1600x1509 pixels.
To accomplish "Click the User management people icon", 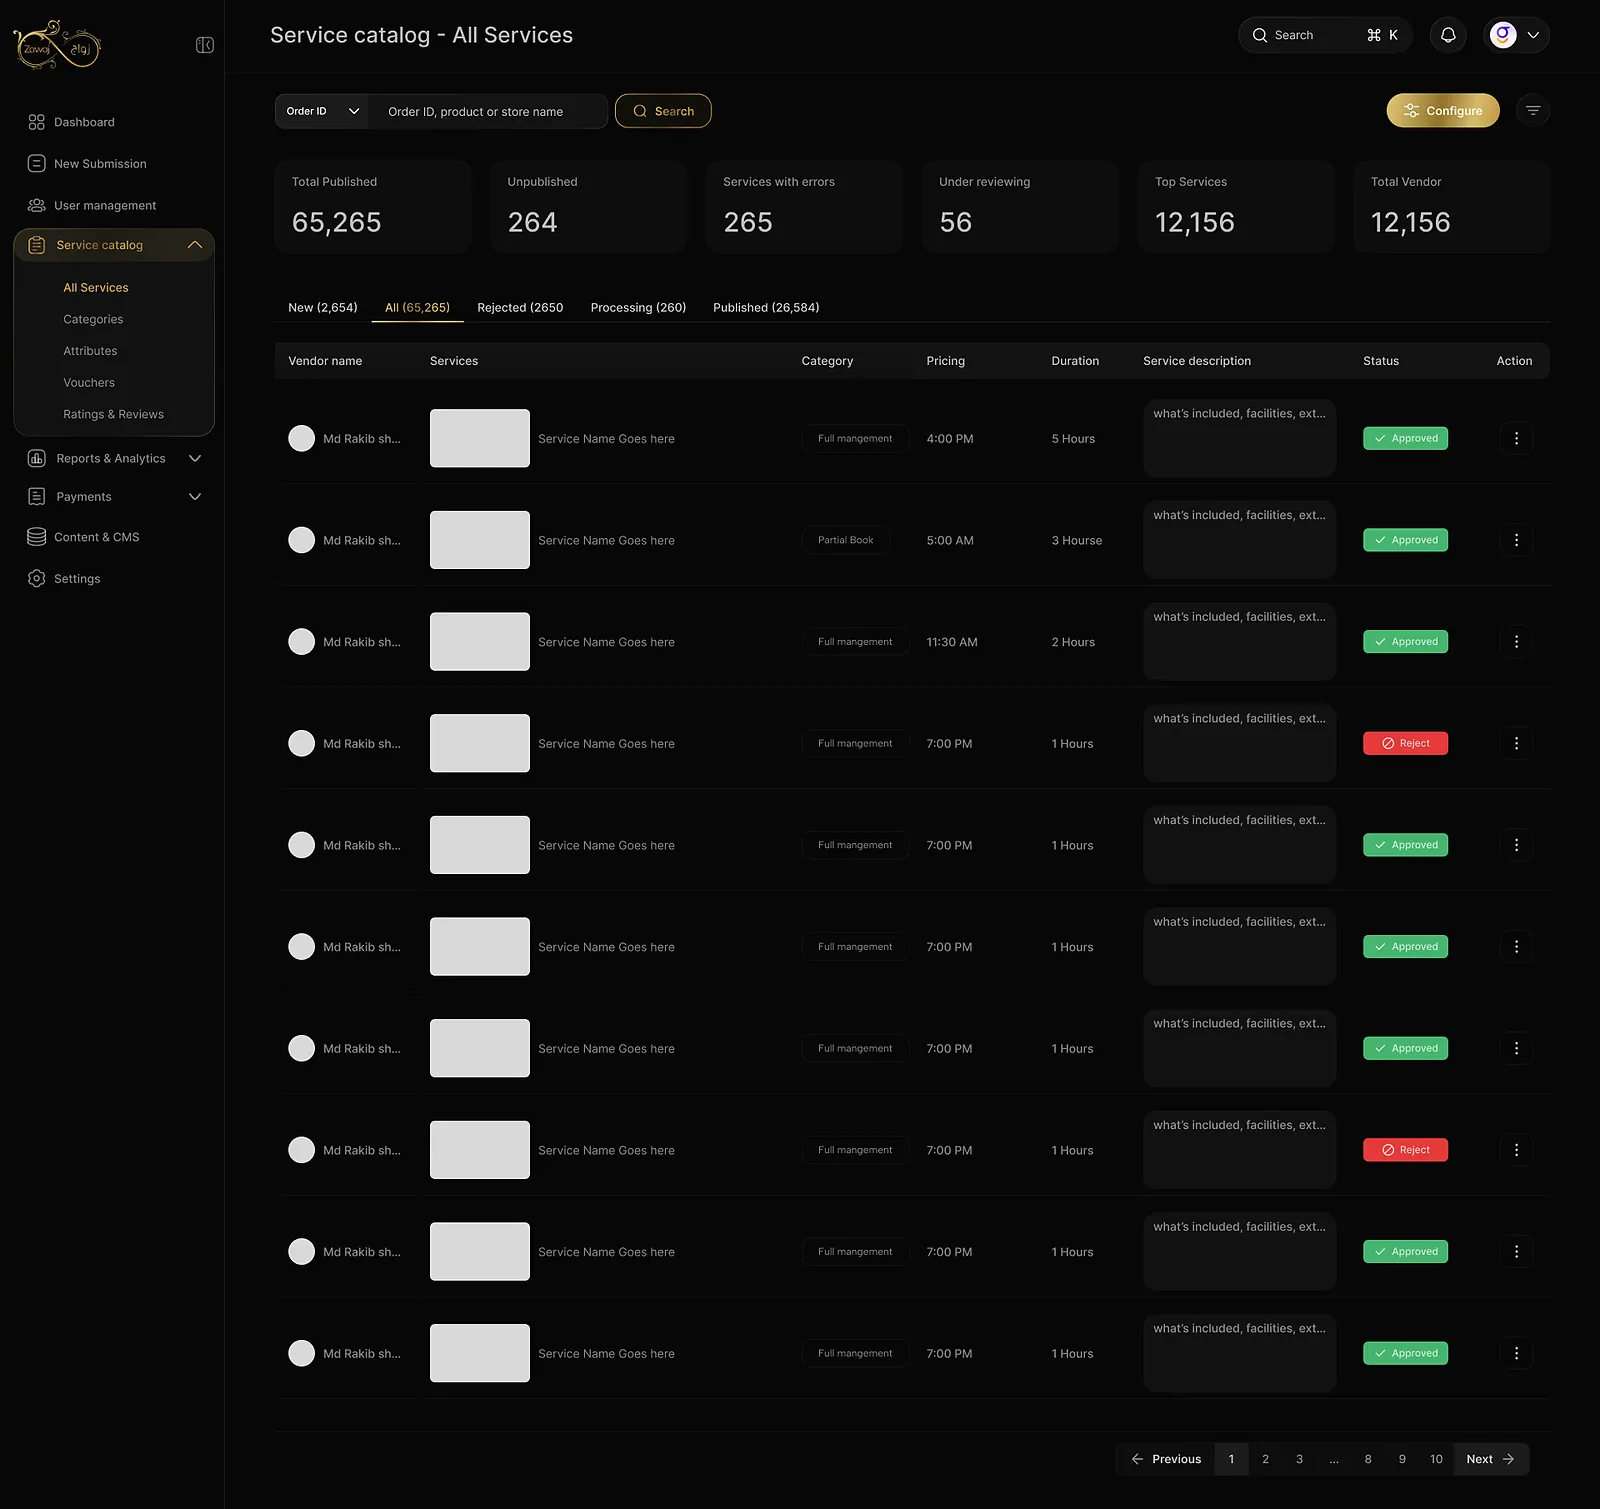I will pos(37,205).
